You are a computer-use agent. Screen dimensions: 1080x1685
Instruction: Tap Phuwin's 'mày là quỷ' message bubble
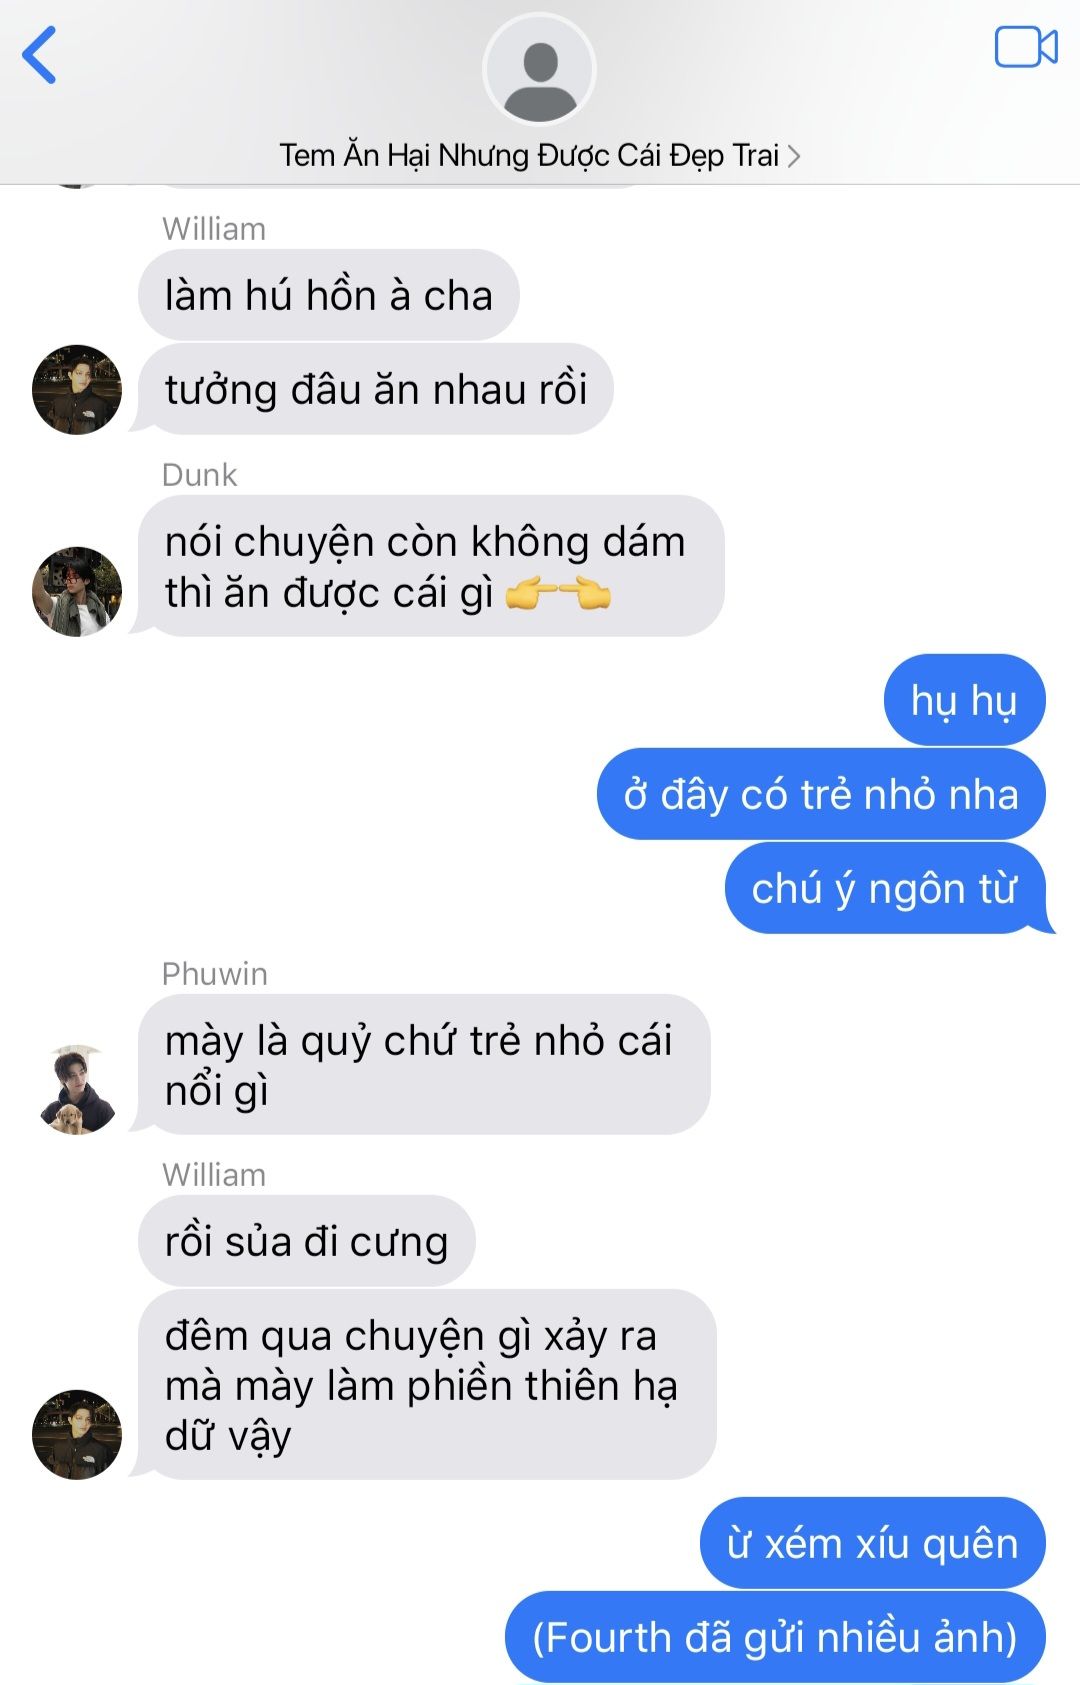424,1064
